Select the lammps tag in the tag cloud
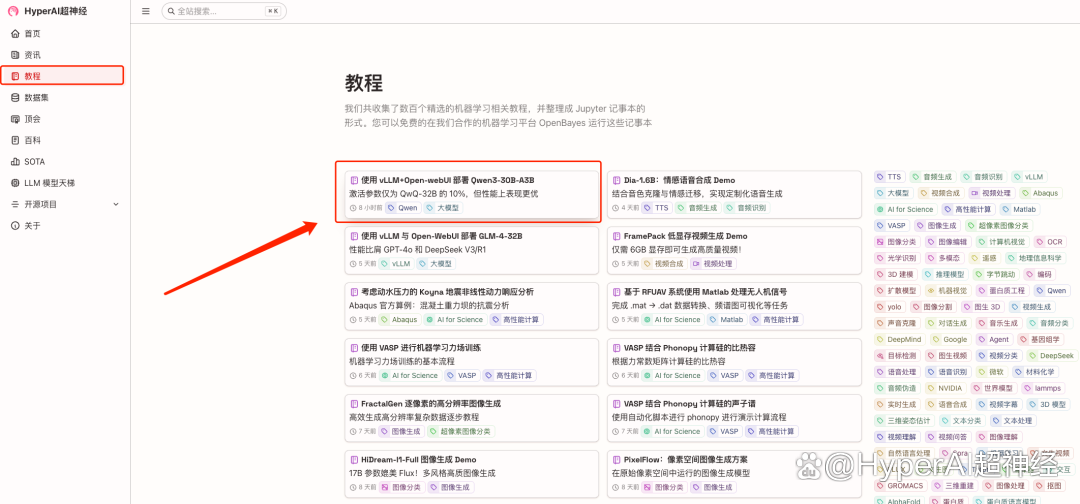This screenshot has height=504, width=1080. (1043, 388)
